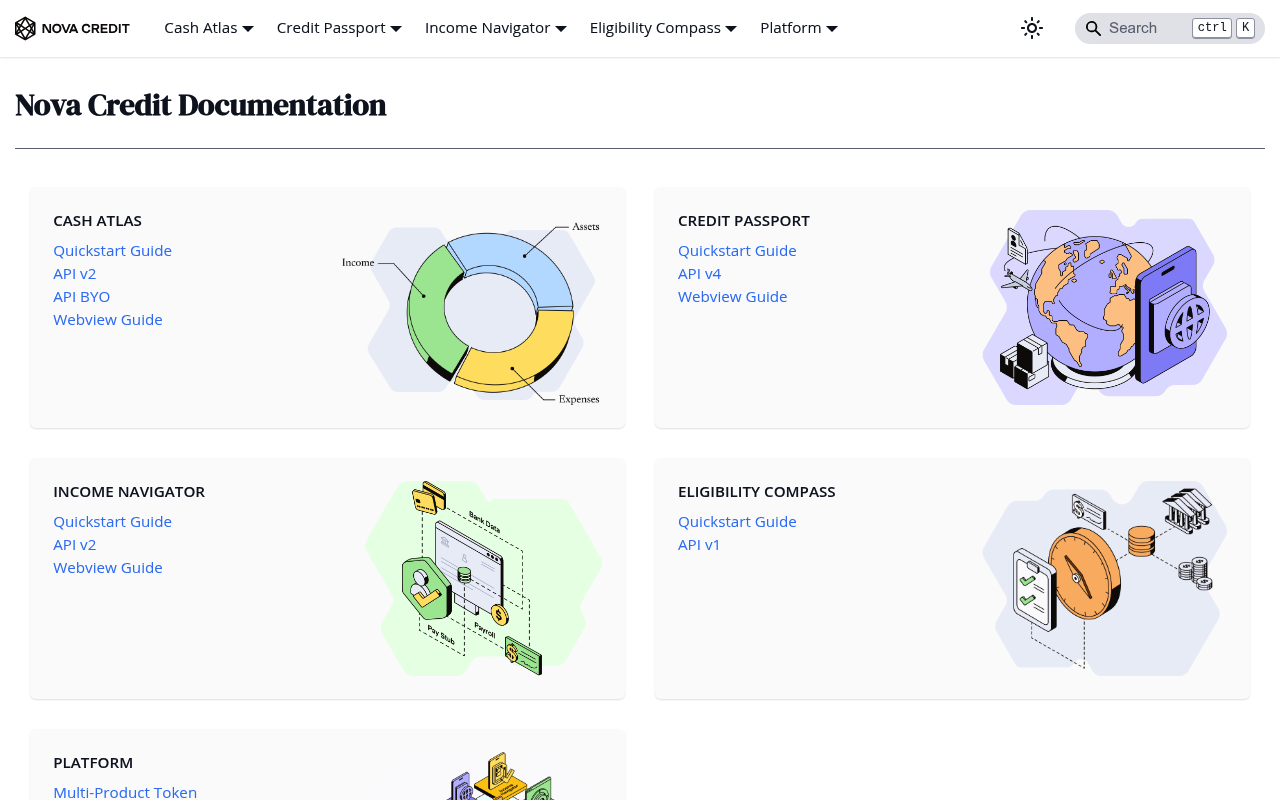1280x800 pixels.
Task: Click the Nova Credit logo icon
Action: click(25, 28)
